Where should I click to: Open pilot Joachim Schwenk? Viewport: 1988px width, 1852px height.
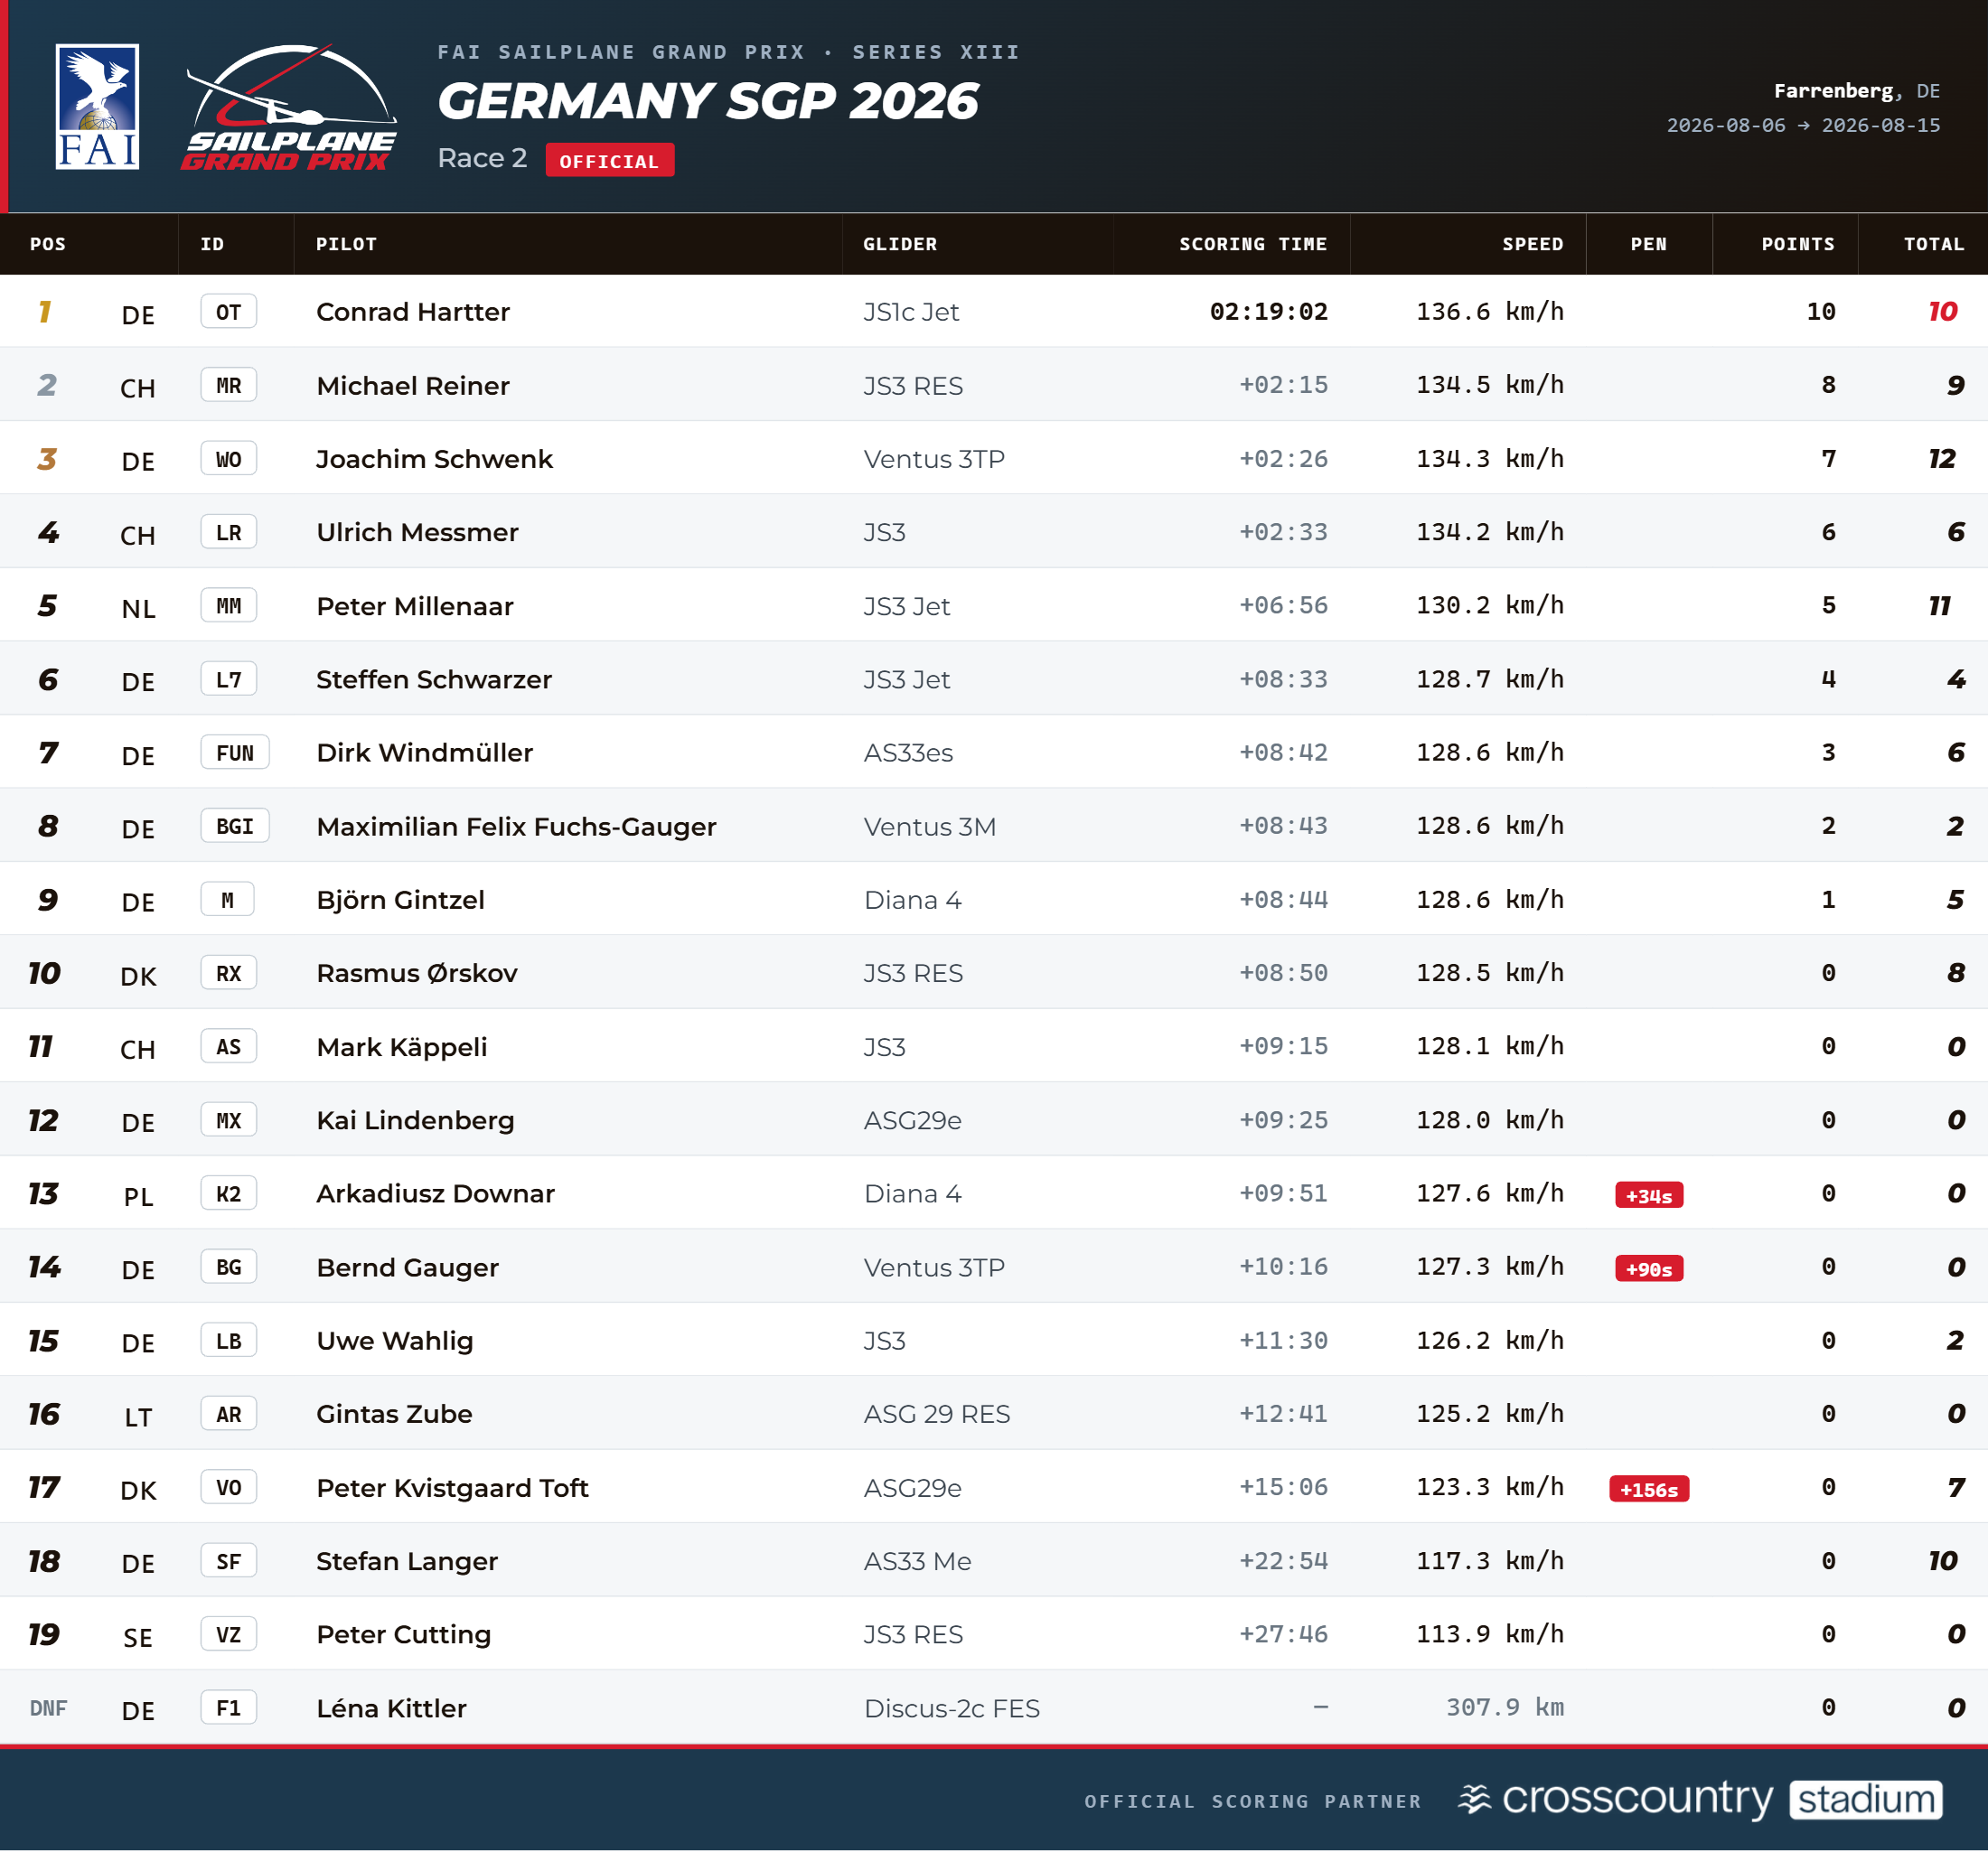point(434,459)
